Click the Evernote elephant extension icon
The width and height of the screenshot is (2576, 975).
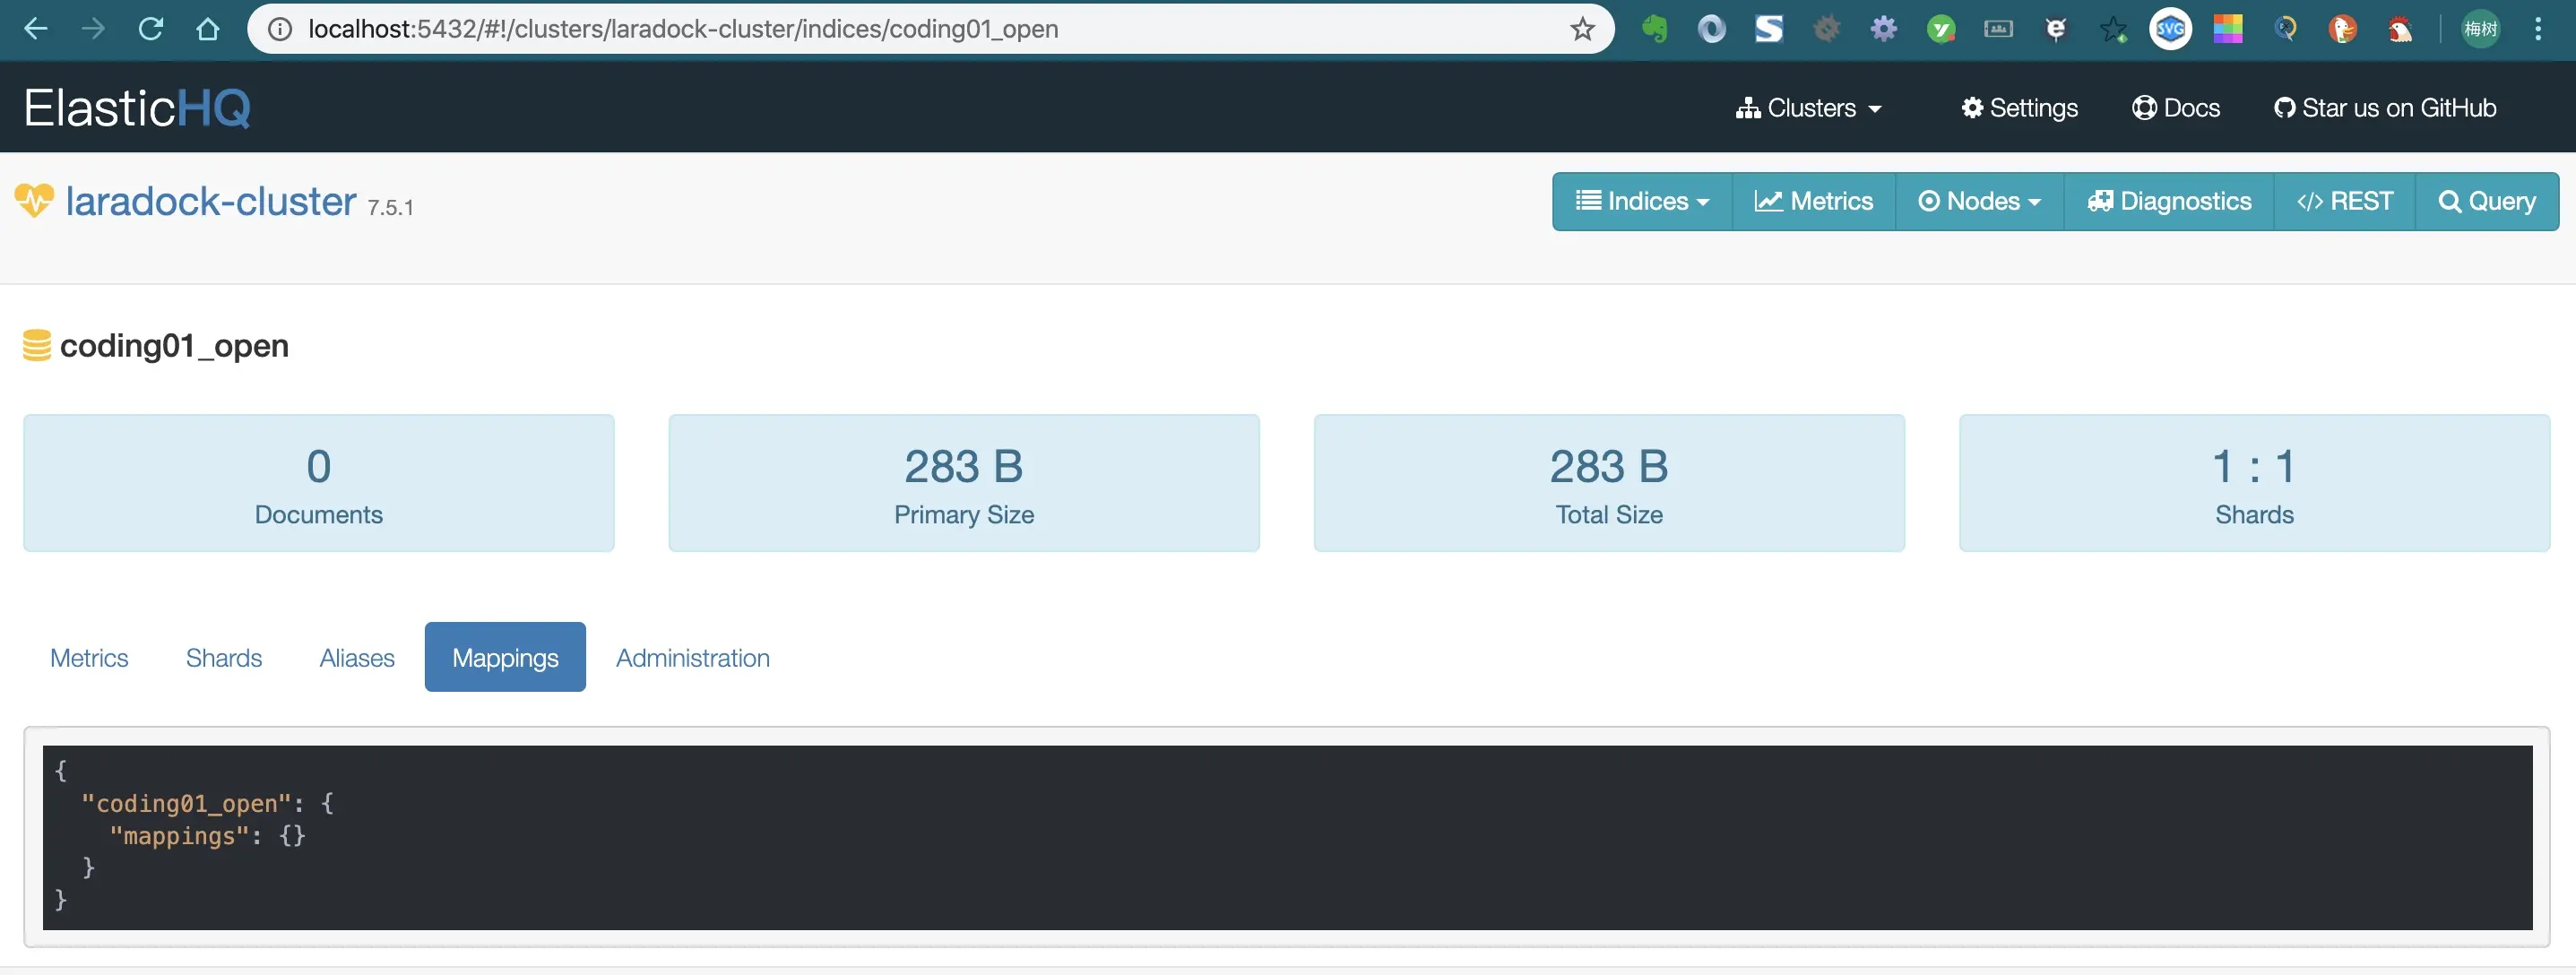click(1654, 29)
